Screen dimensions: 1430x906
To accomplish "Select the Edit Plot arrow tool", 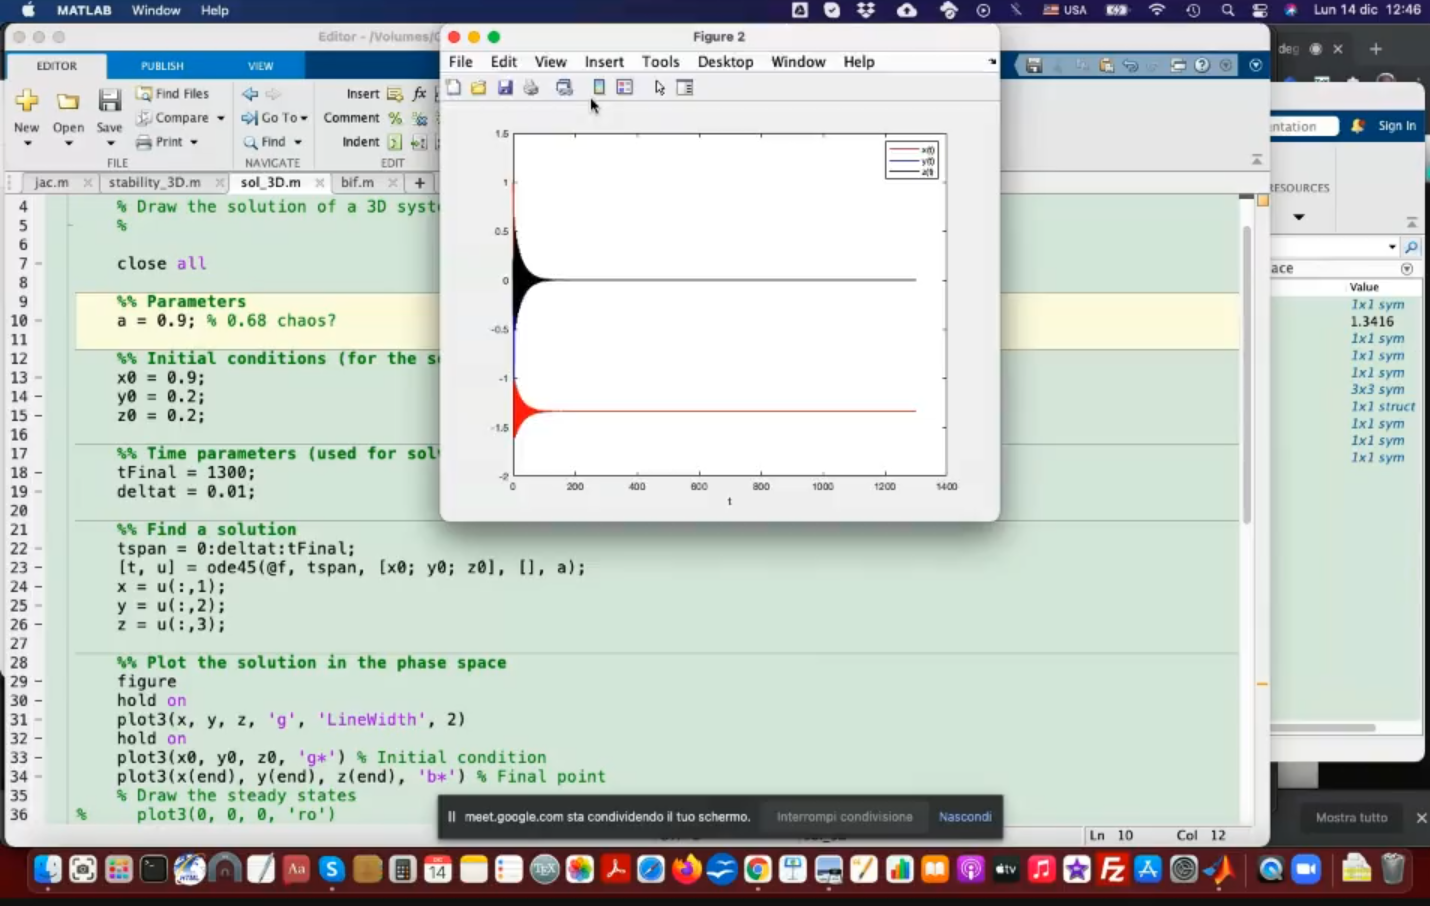I will pos(659,88).
